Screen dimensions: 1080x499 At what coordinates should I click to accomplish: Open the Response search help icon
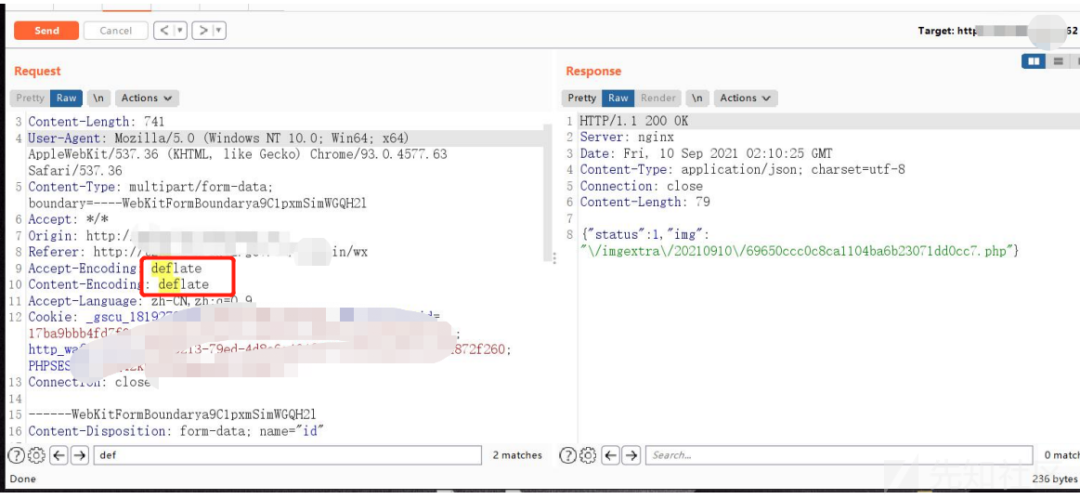point(567,456)
